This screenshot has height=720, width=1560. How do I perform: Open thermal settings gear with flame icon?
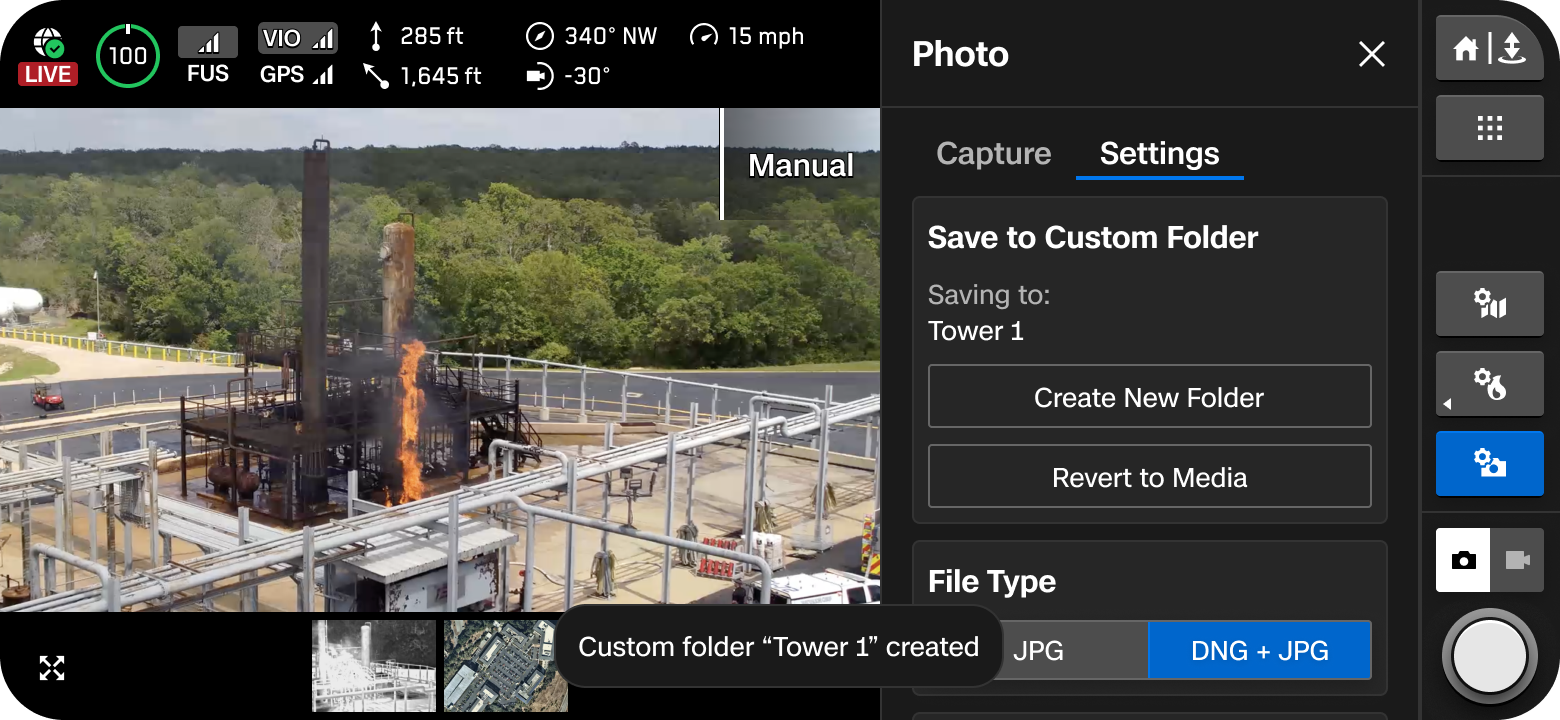click(1490, 384)
